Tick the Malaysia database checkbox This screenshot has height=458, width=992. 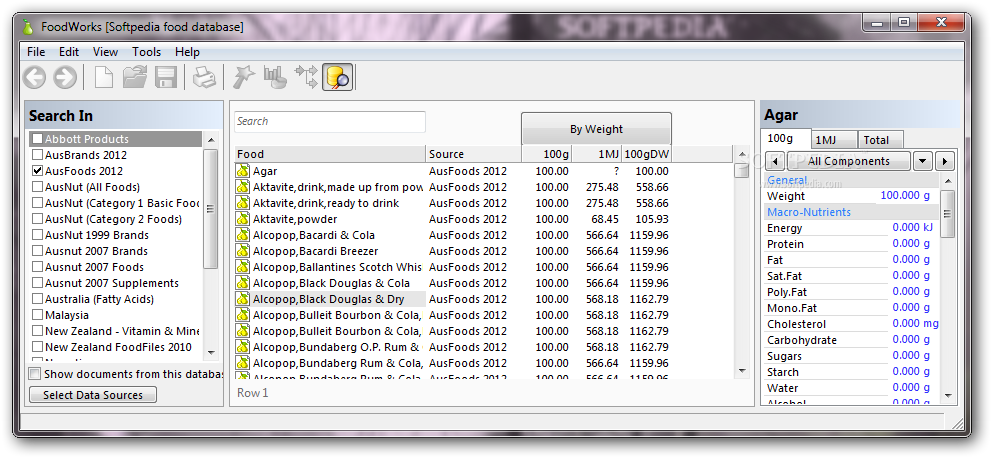(x=38, y=315)
